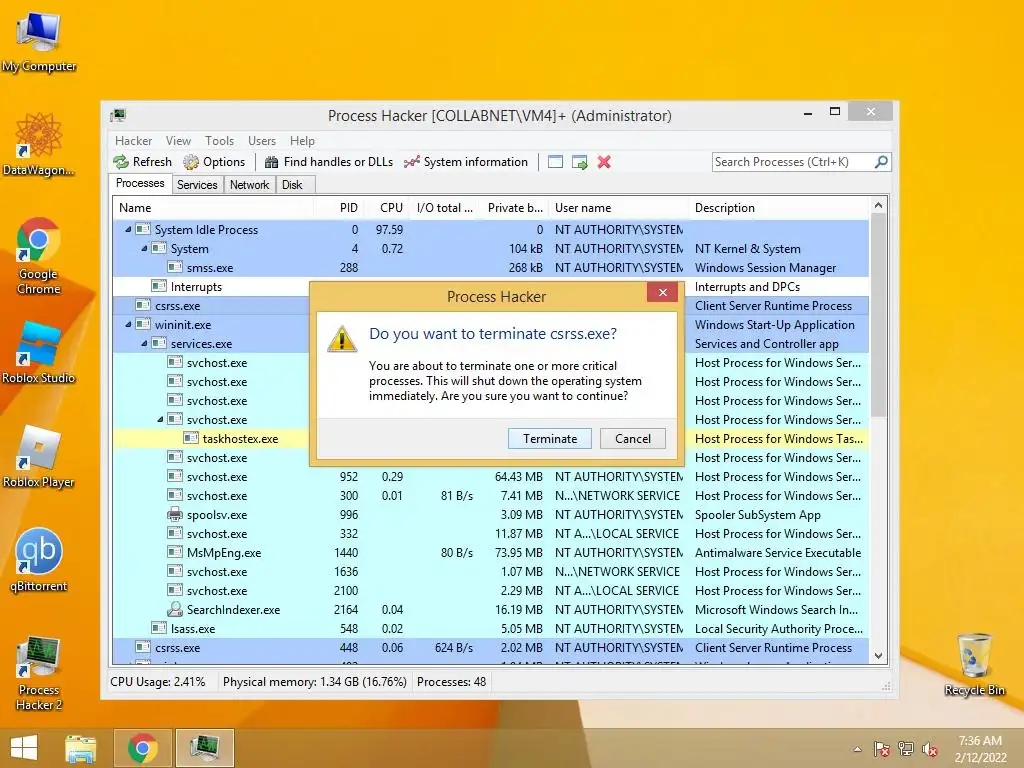The height and width of the screenshot is (768, 1024).
Task: Click the Terminate button in the dialog
Action: [549, 439]
